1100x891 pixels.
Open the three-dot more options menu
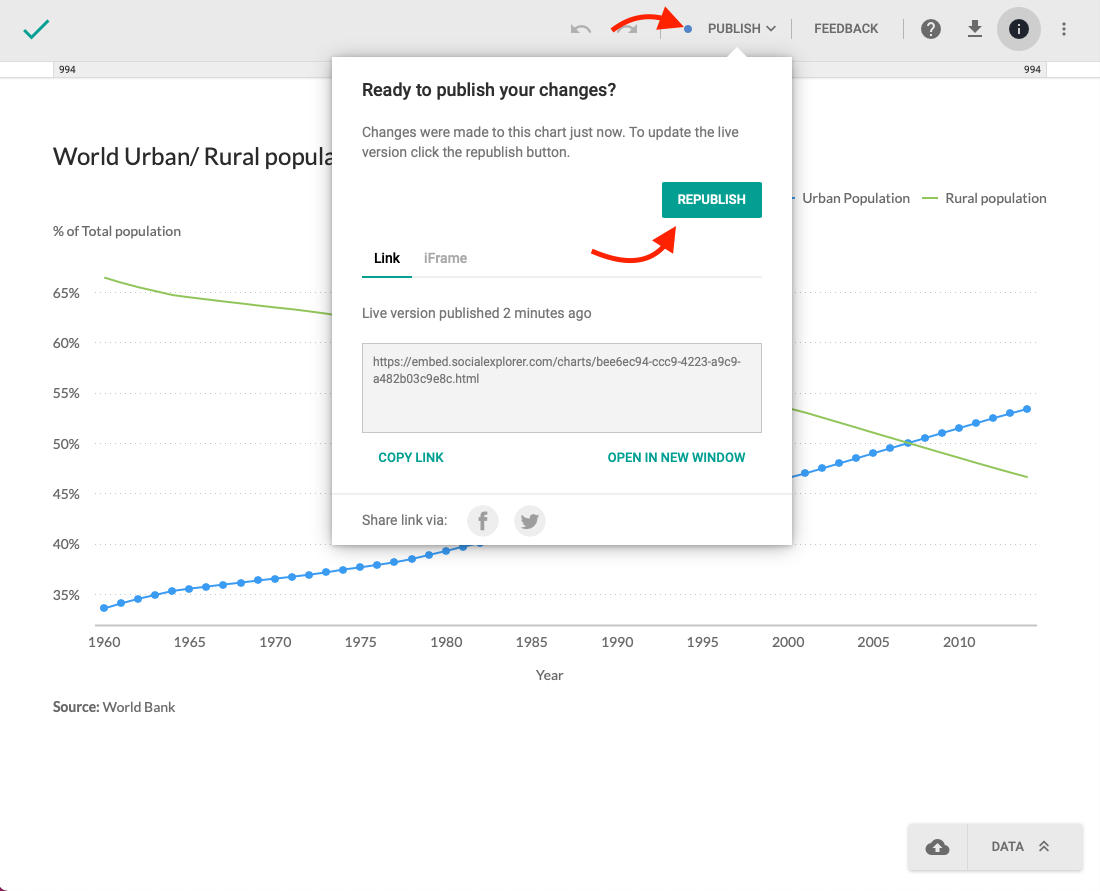pos(1064,29)
